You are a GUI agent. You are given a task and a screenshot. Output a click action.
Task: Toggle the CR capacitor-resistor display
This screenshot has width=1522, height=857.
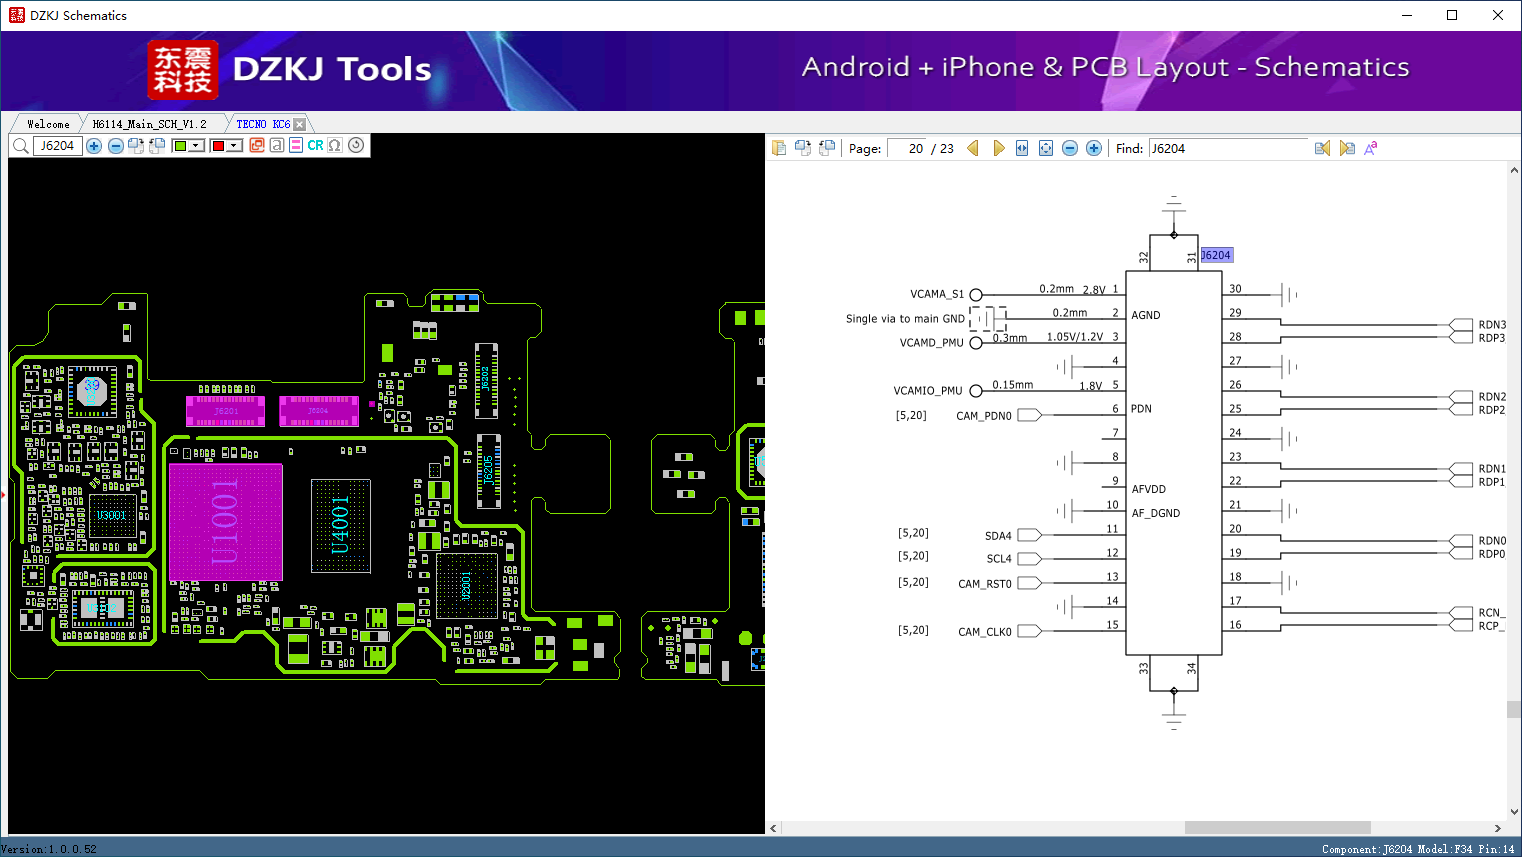(x=315, y=146)
